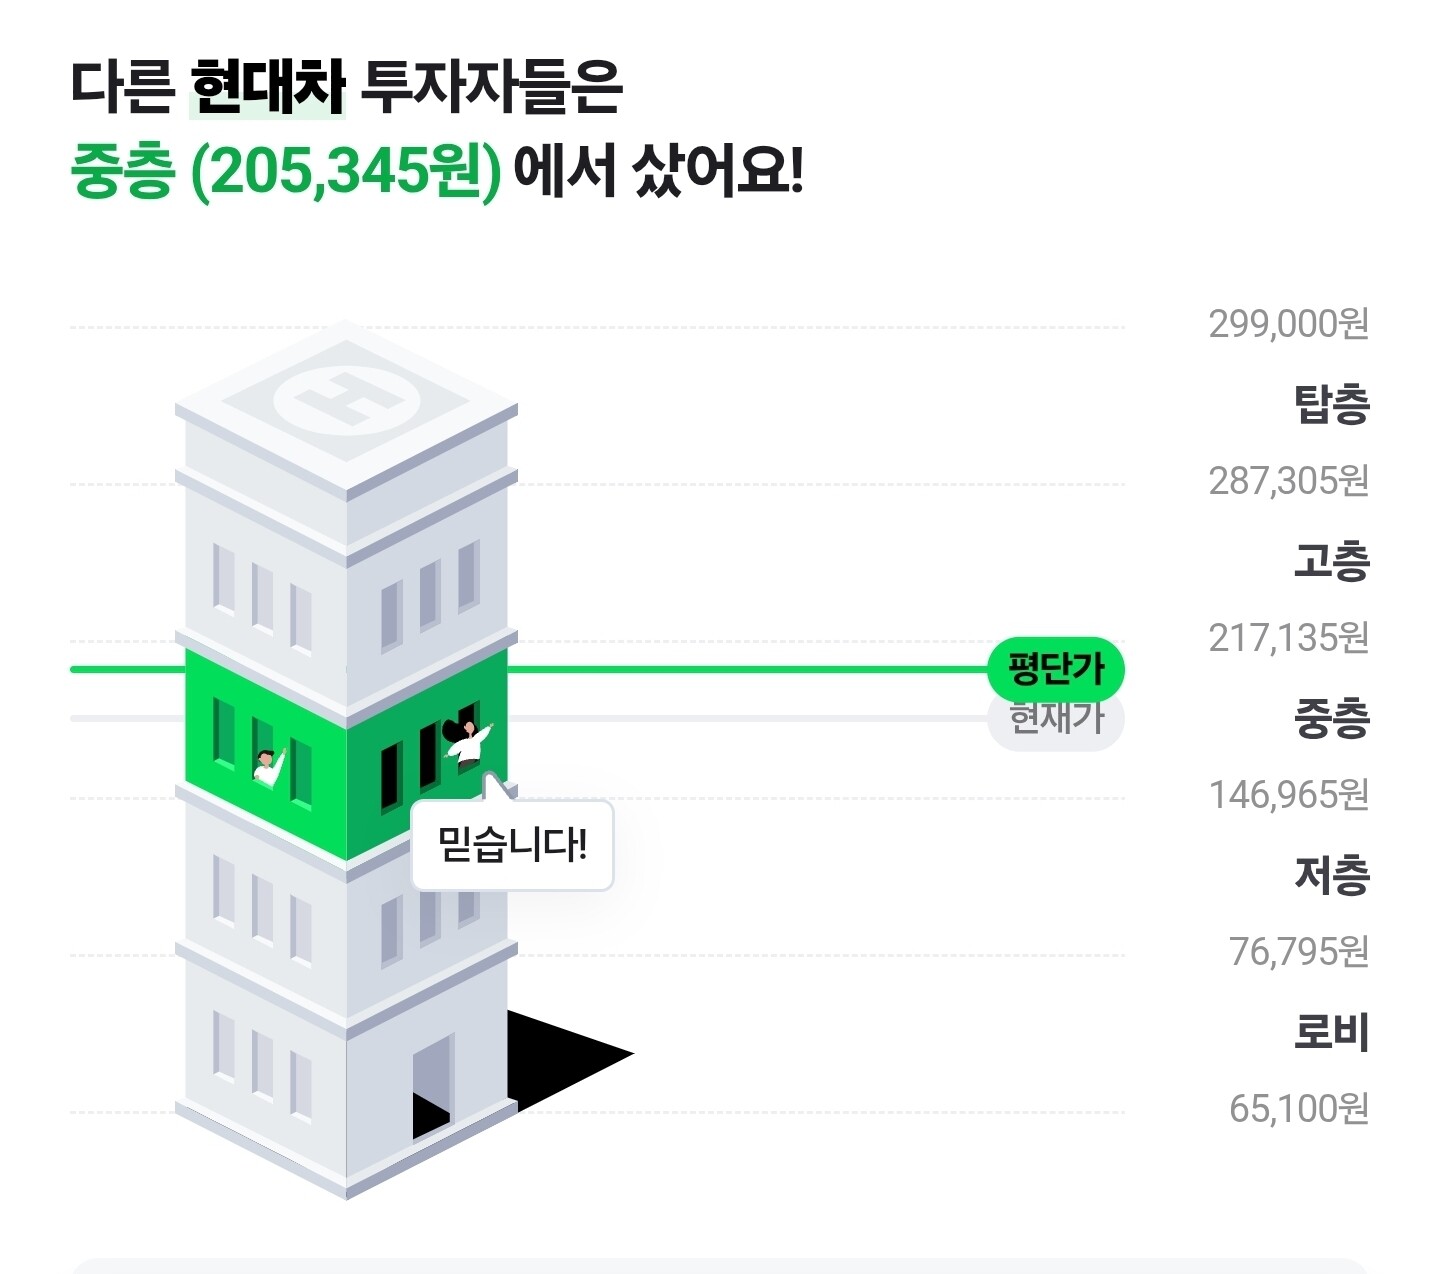
Task: Select the 고층 floor label
Action: [1330, 561]
